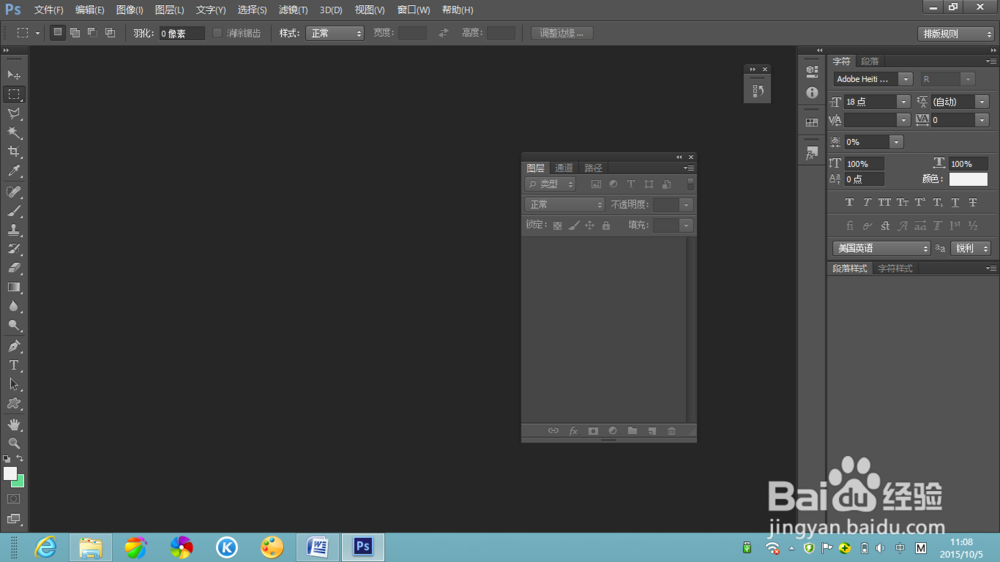
Task: Switch to the 字符样式 tab
Action: (895, 269)
